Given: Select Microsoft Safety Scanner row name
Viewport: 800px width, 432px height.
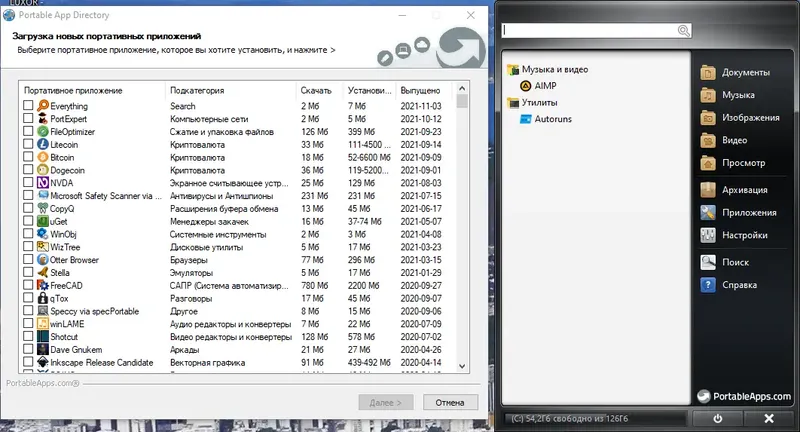Looking at the screenshot, I should pos(106,196).
